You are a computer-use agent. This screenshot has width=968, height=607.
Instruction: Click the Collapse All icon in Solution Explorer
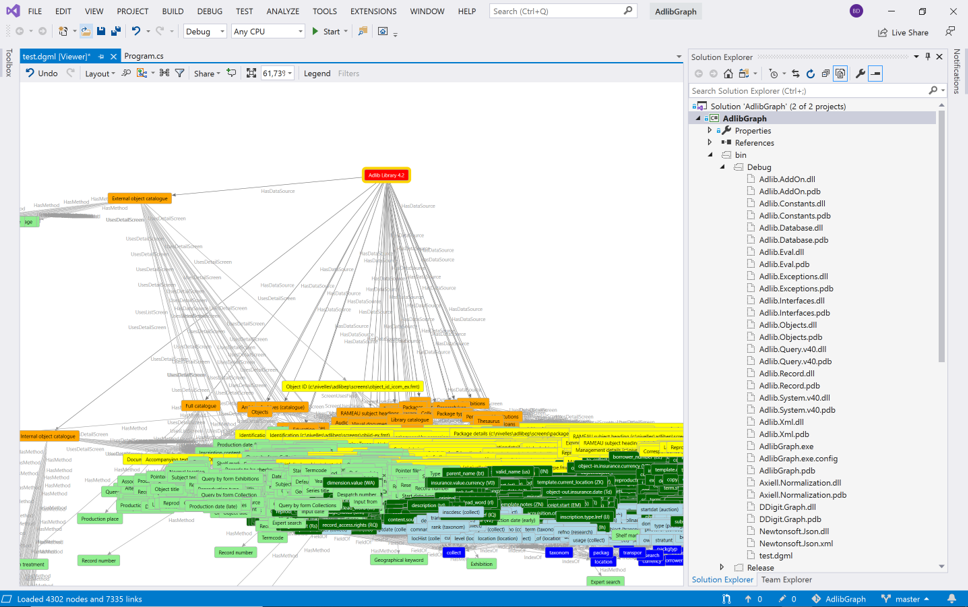click(x=825, y=73)
